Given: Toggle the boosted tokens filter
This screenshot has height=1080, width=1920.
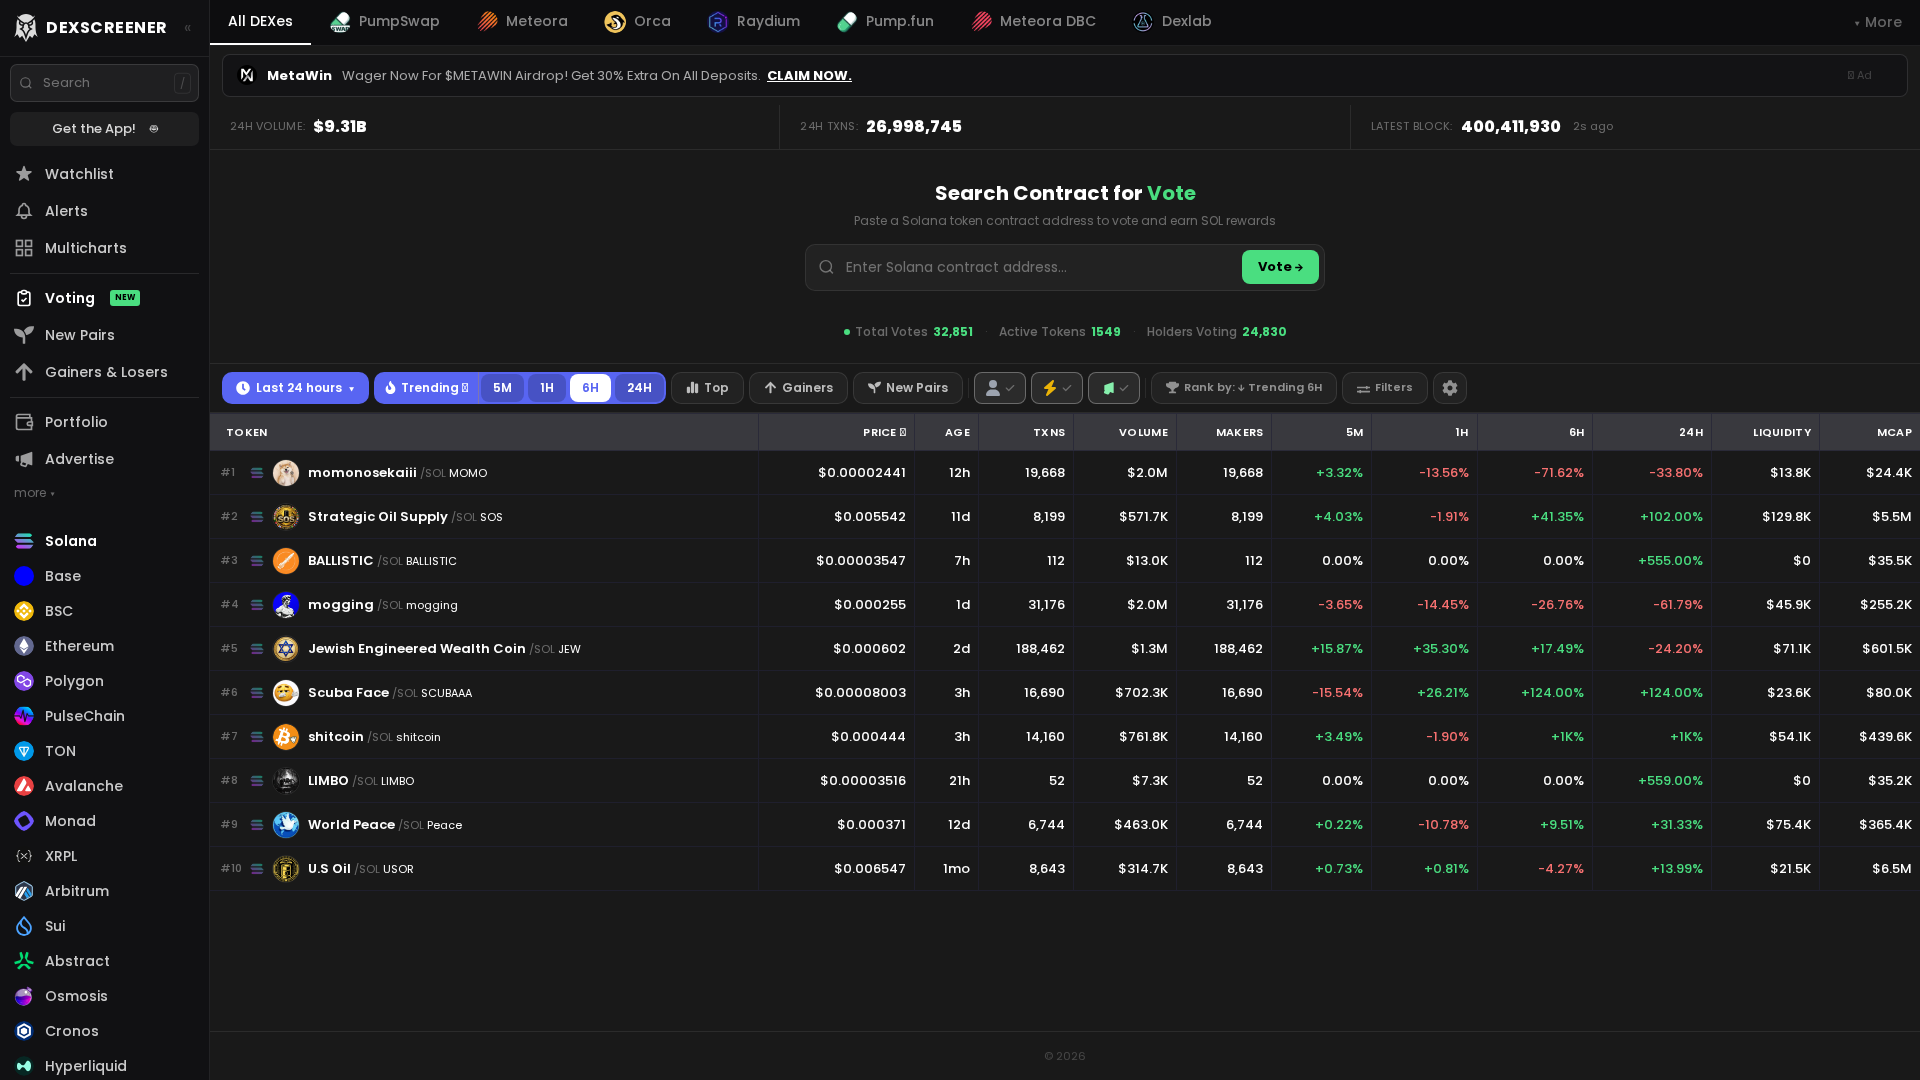Looking at the screenshot, I should pyautogui.click(x=1056, y=388).
